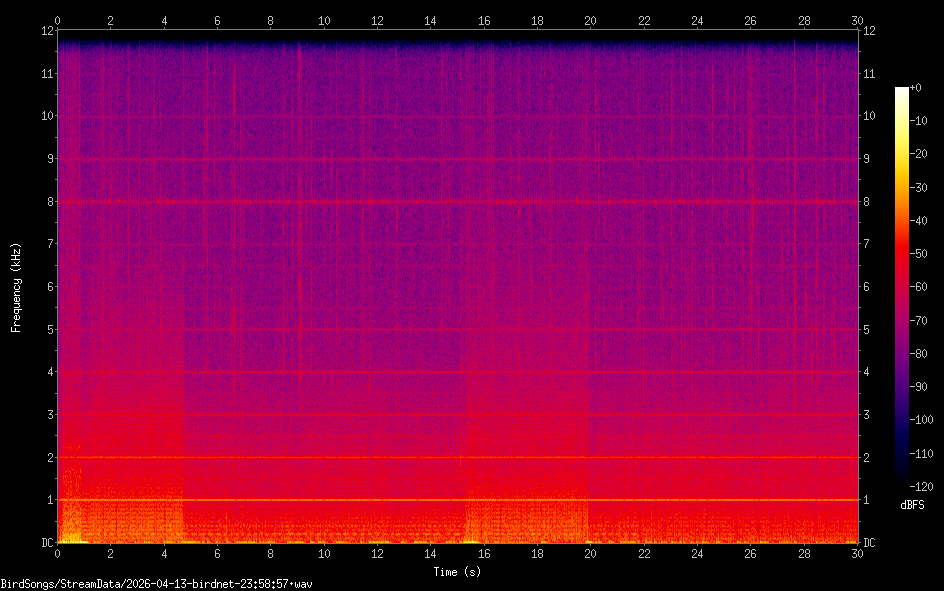Click the 3 kHz label on the left axis
944x591 pixels.
pyautogui.click(x=46, y=415)
